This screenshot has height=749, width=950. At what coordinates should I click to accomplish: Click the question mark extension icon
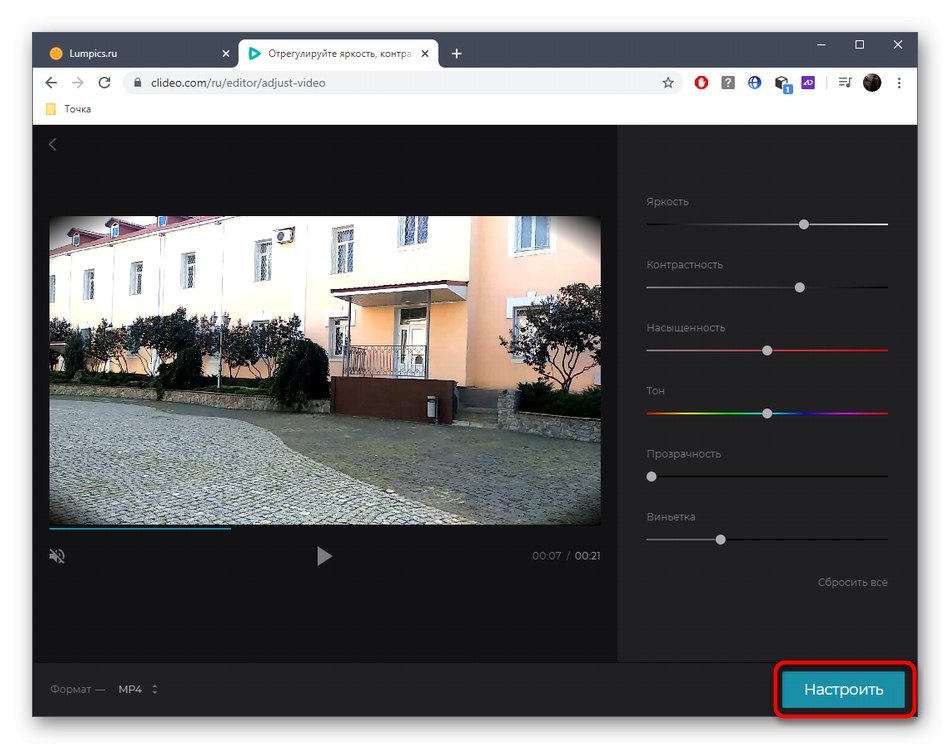click(x=728, y=82)
